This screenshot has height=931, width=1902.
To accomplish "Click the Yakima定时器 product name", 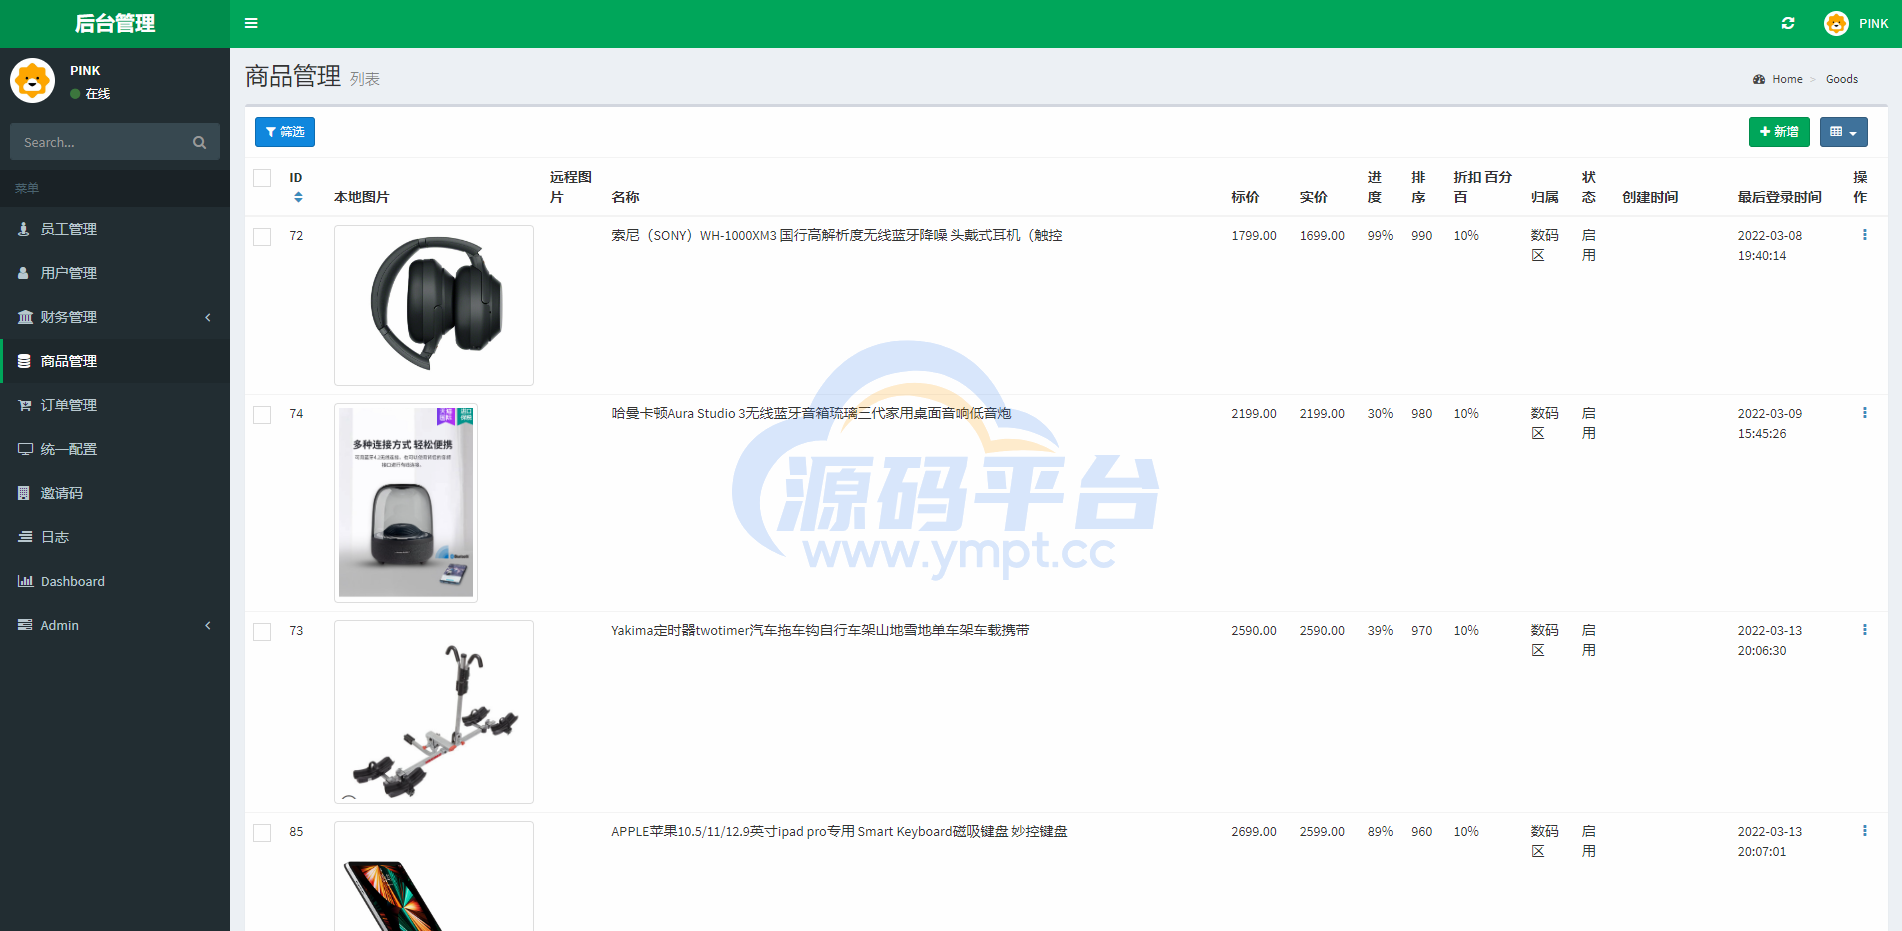I will [820, 630].
